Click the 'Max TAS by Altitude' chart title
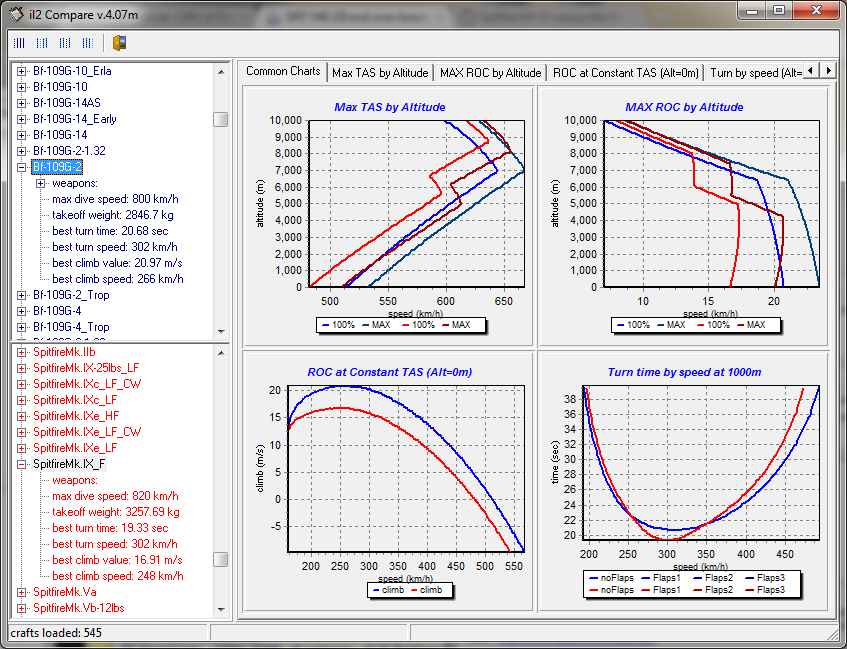This screenshot has height=649, width=847. click(389, 107)
